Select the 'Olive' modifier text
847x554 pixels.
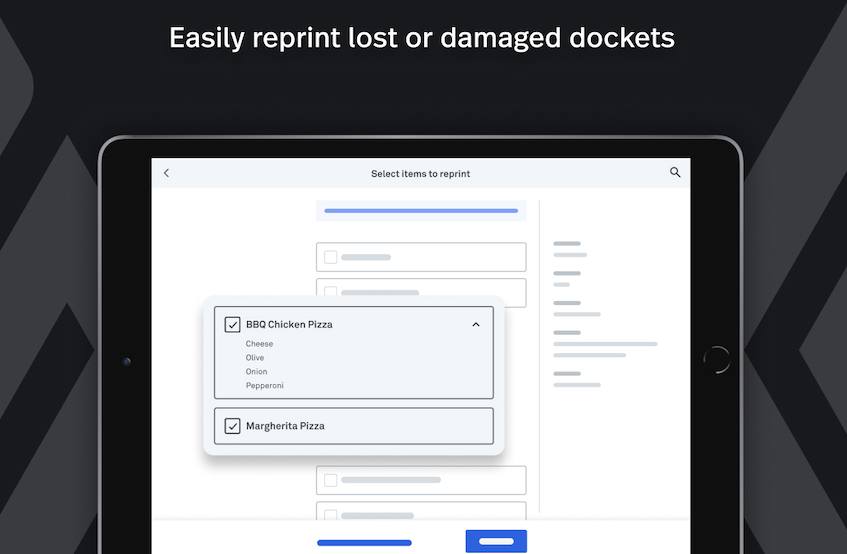point(255,358)
